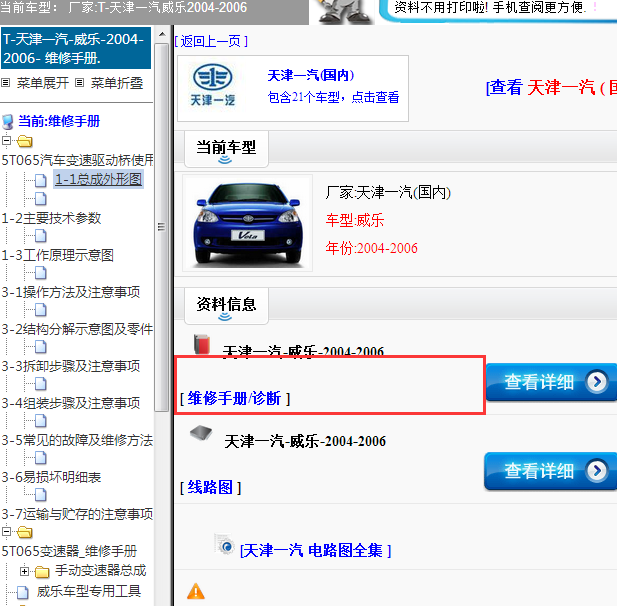Screen dimensions: 617x606
Task: Click the red book icon for repair manual
Action: (x=202, y=344)
